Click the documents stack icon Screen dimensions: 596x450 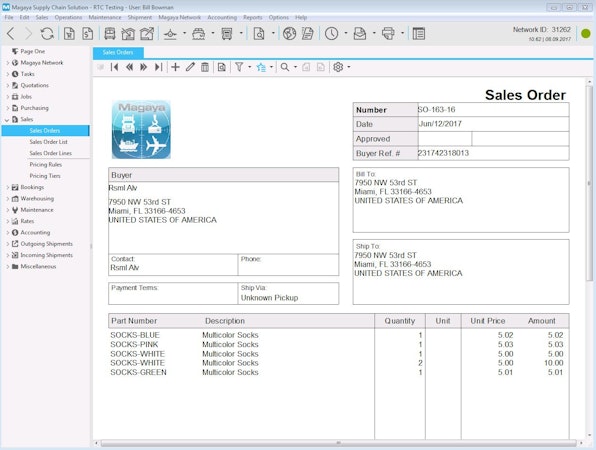(x=308, y=34)
